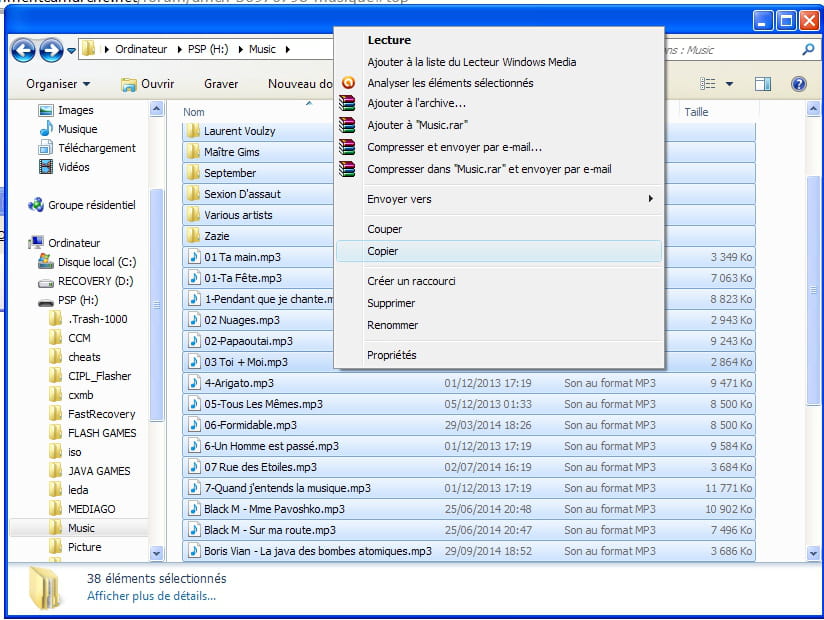Screen dimensions: 824x620
Task: Open the view options dropdown arrow
Action: pos(729,84)
